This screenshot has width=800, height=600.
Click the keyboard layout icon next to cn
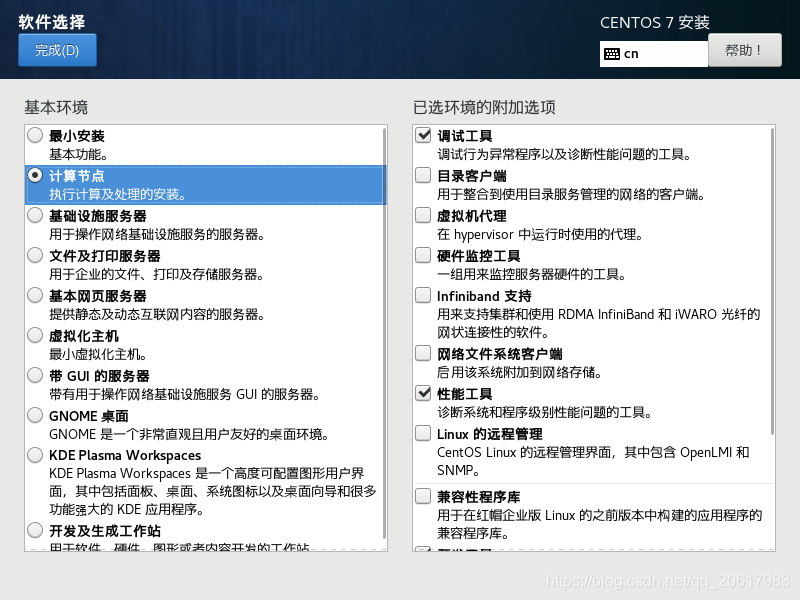coord(611,54)
